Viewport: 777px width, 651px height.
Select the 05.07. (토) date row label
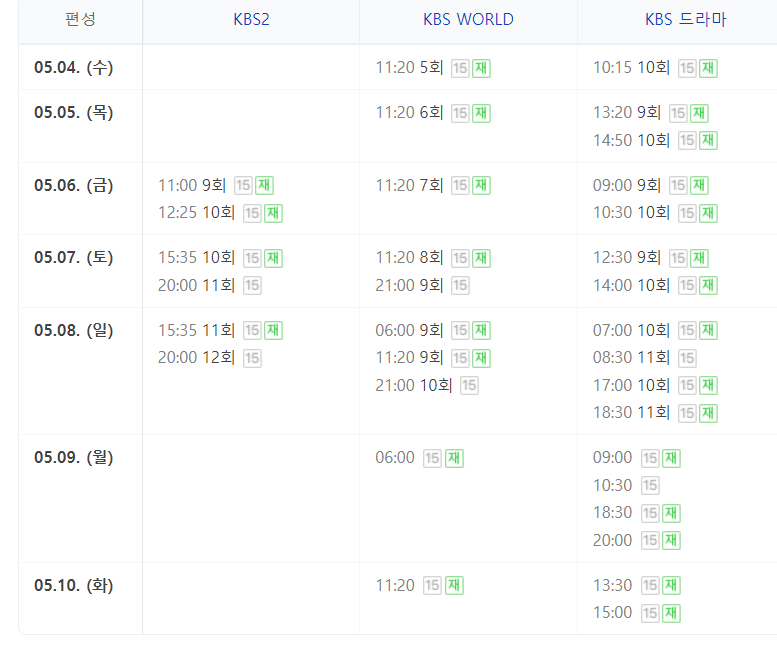coord(73,258)
